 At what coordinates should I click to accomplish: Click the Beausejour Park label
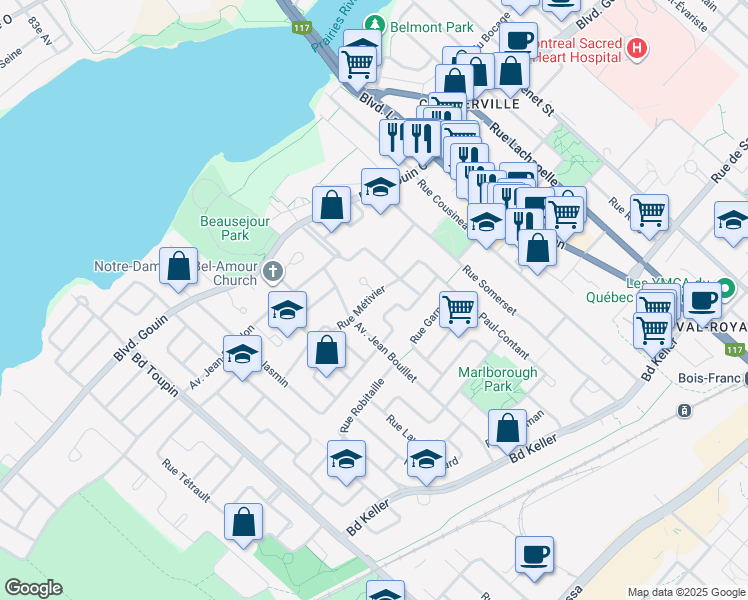(235, 228)
